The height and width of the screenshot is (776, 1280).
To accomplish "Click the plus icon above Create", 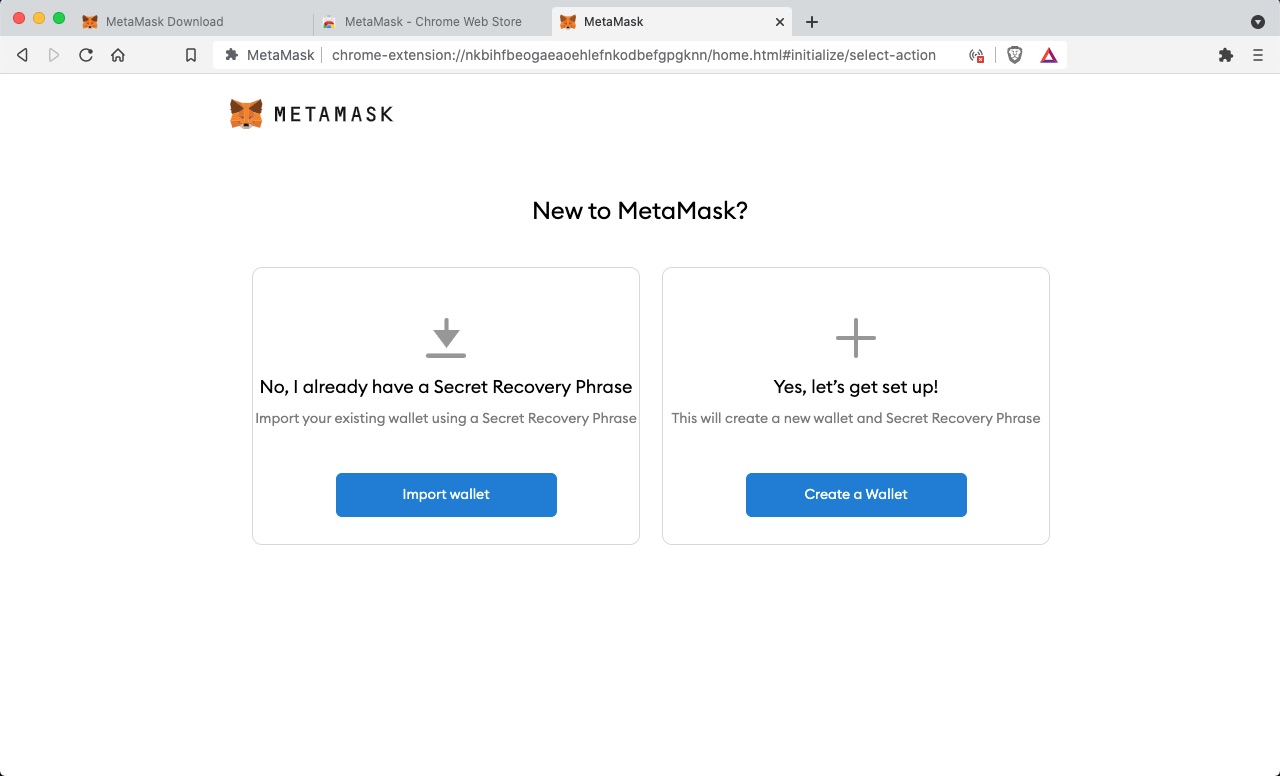I will [x=856, y=338].
